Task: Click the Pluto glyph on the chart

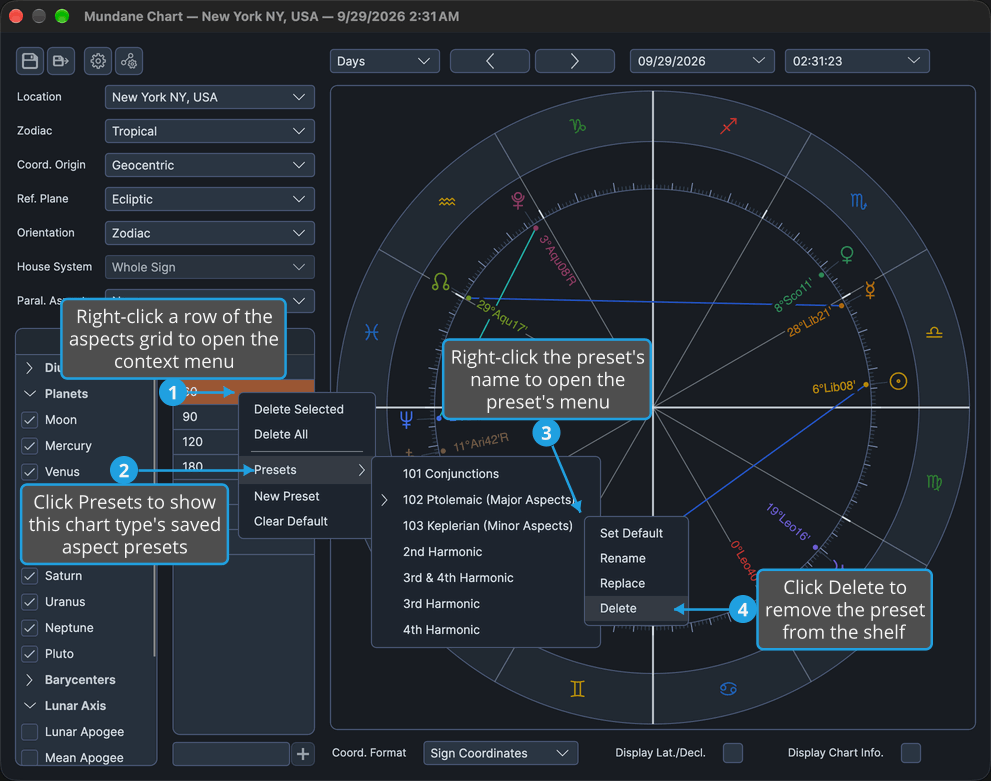Action: 518,201
